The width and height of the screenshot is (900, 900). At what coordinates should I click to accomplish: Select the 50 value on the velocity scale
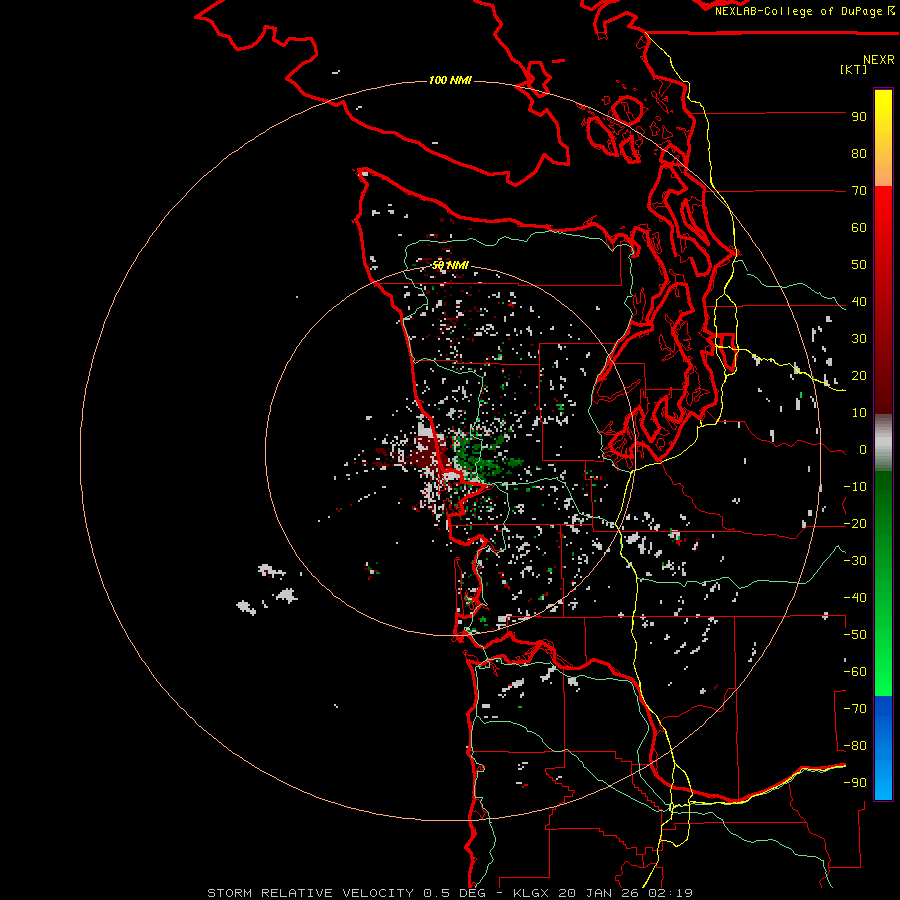pos(859,265)
